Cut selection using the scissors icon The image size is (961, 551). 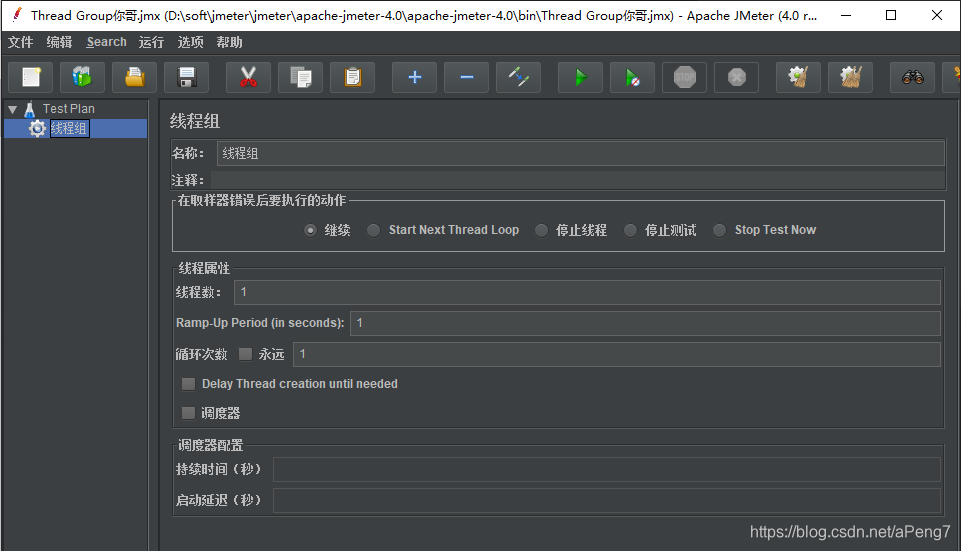click(248, 77)
